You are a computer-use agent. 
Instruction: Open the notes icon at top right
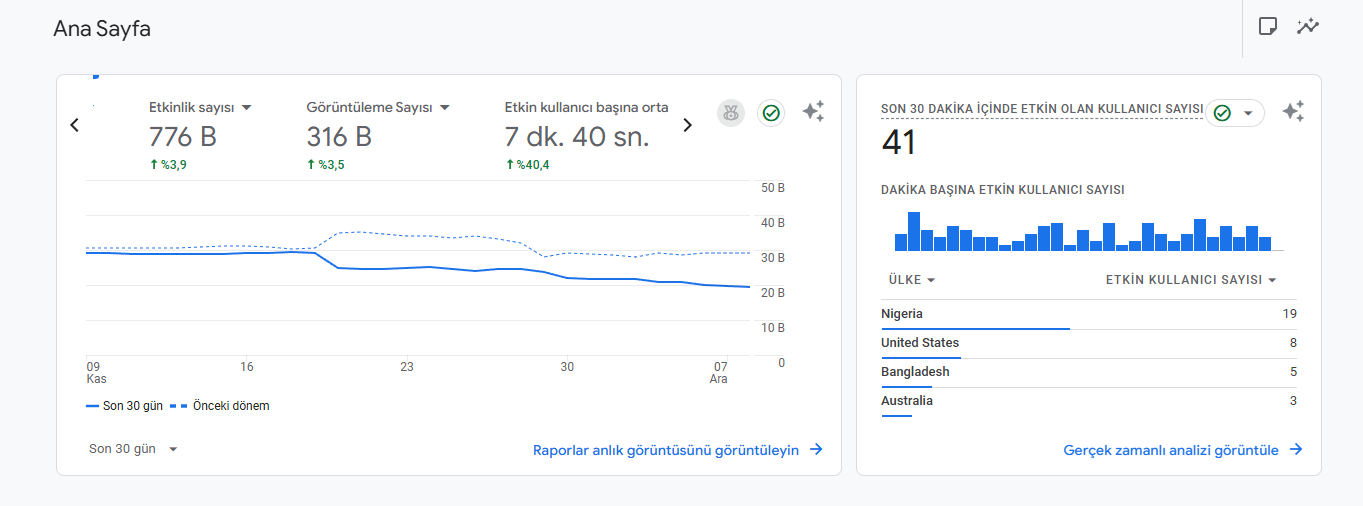(x=1267, y=26)
